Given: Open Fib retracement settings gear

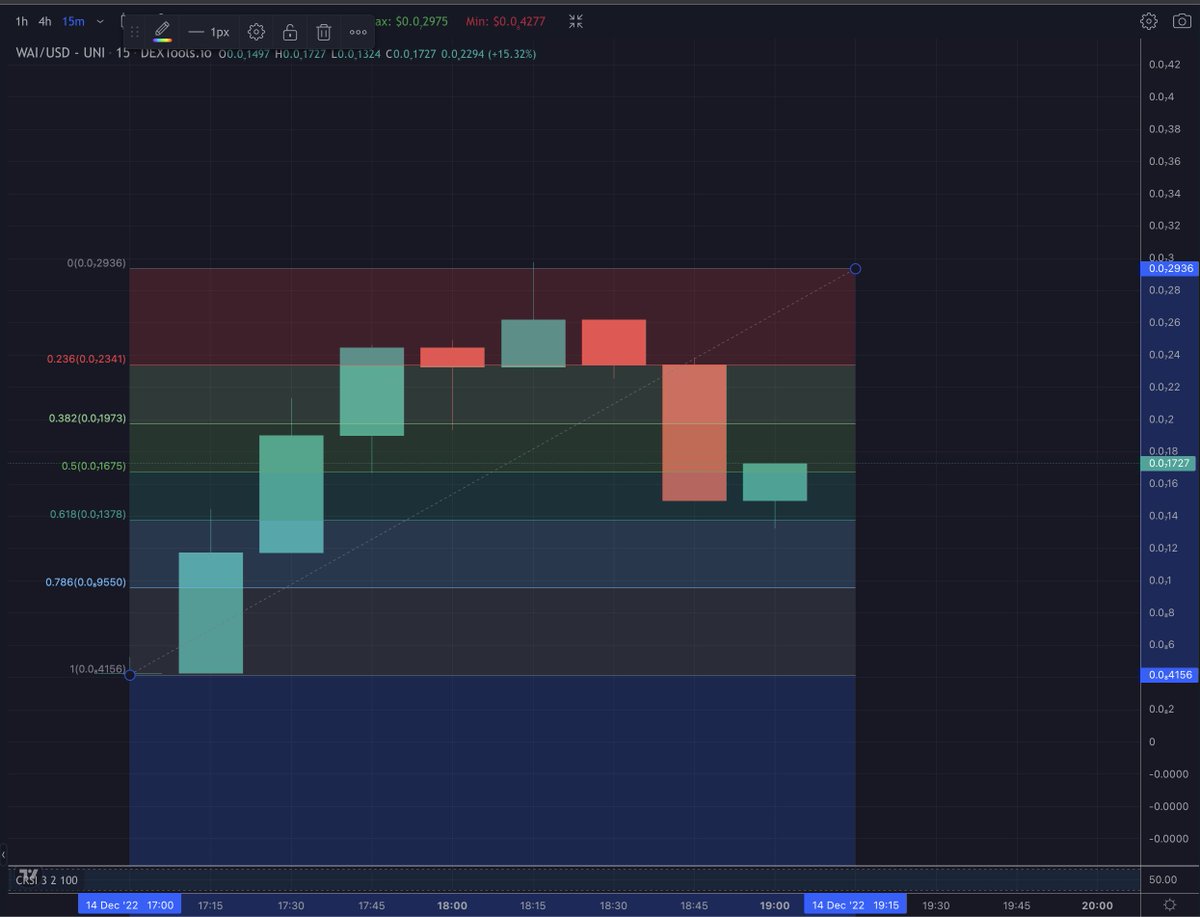Looking at the screenshot, I should [x=256, y=32].
